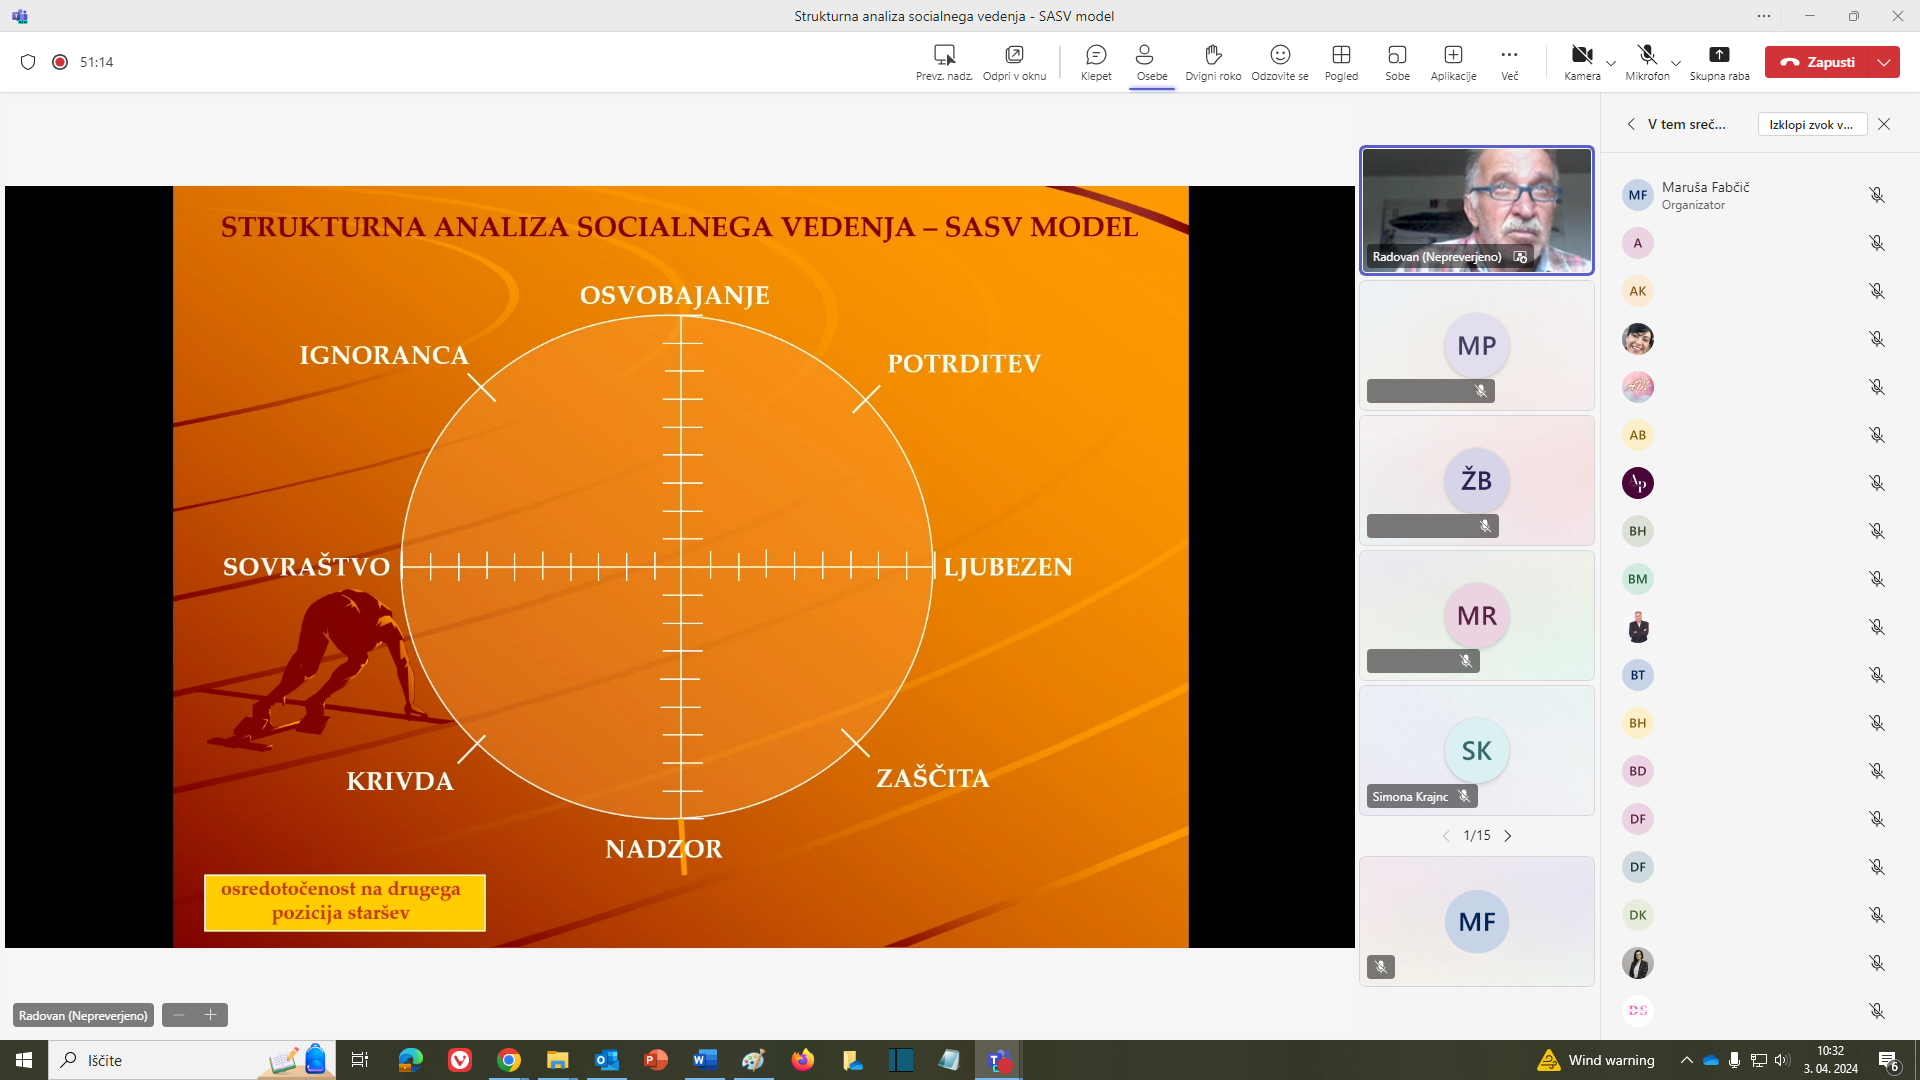Screen dimensions: 1920x1080
Task: Open Wind warning weather notification
Action: [x=1596, y=1060]
